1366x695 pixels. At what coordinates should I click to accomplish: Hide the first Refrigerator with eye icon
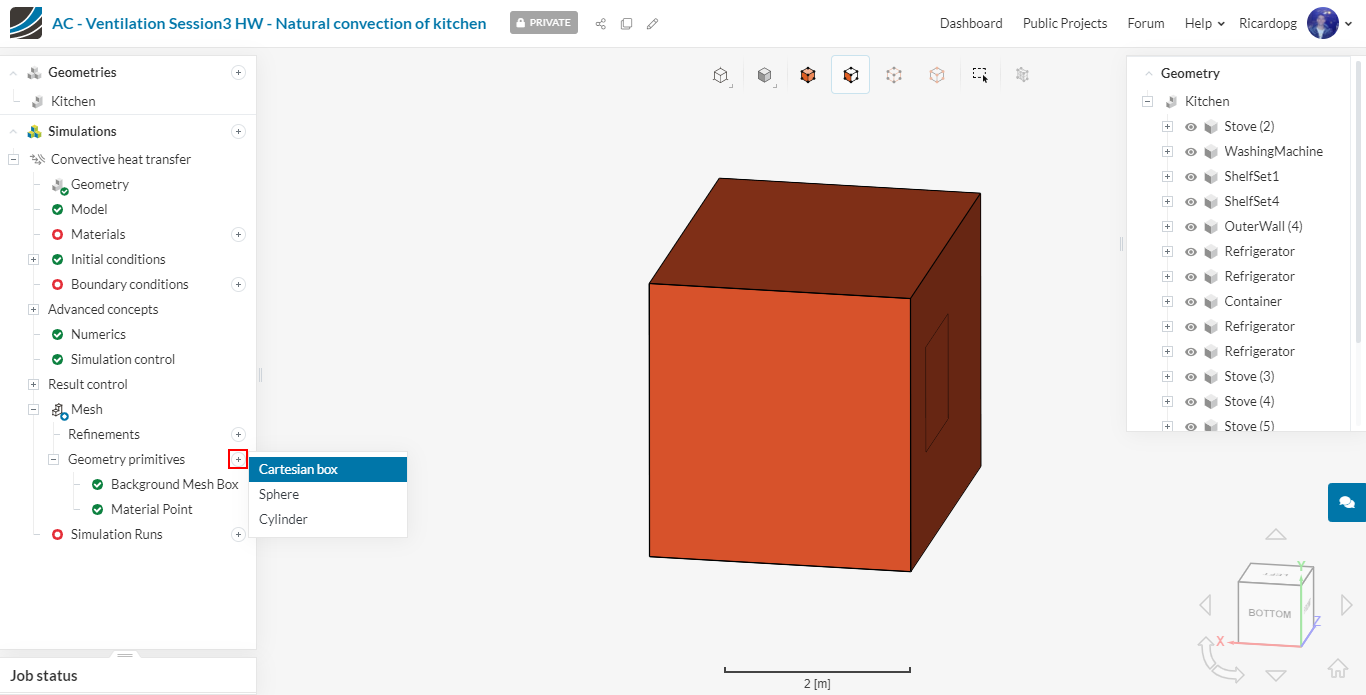pos(1191,252)
